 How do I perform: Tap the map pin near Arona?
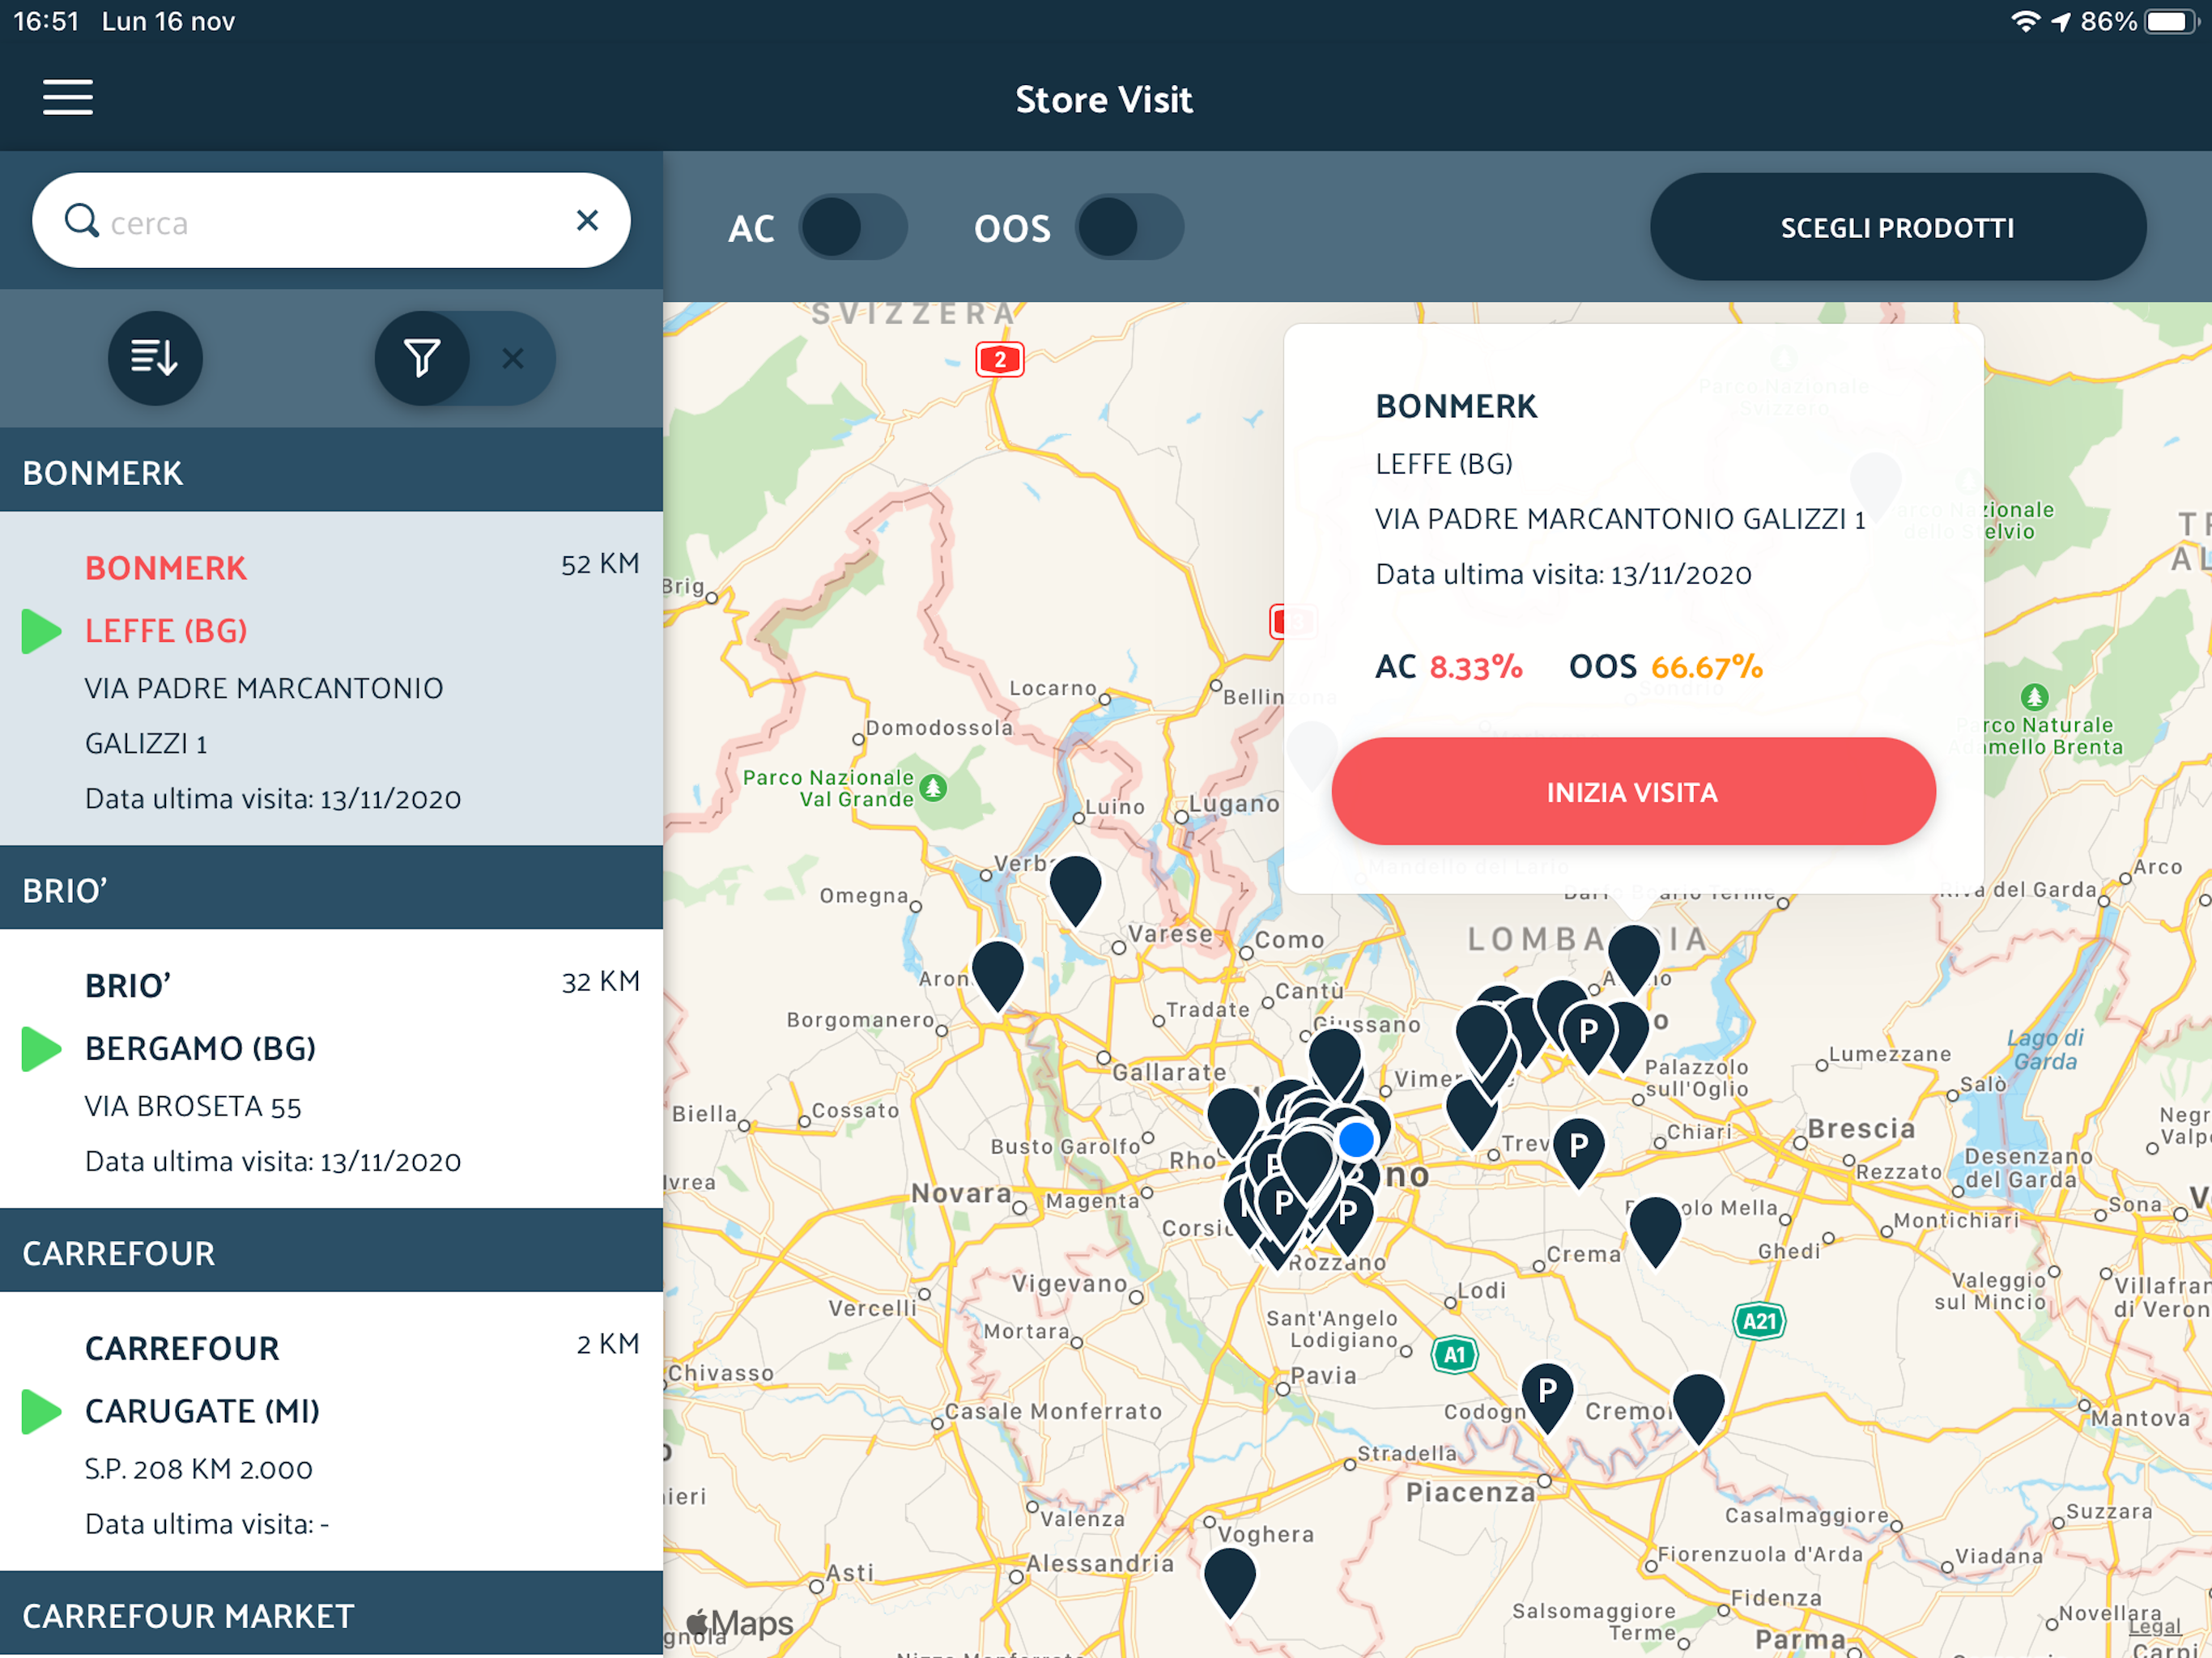coord(998,974)
